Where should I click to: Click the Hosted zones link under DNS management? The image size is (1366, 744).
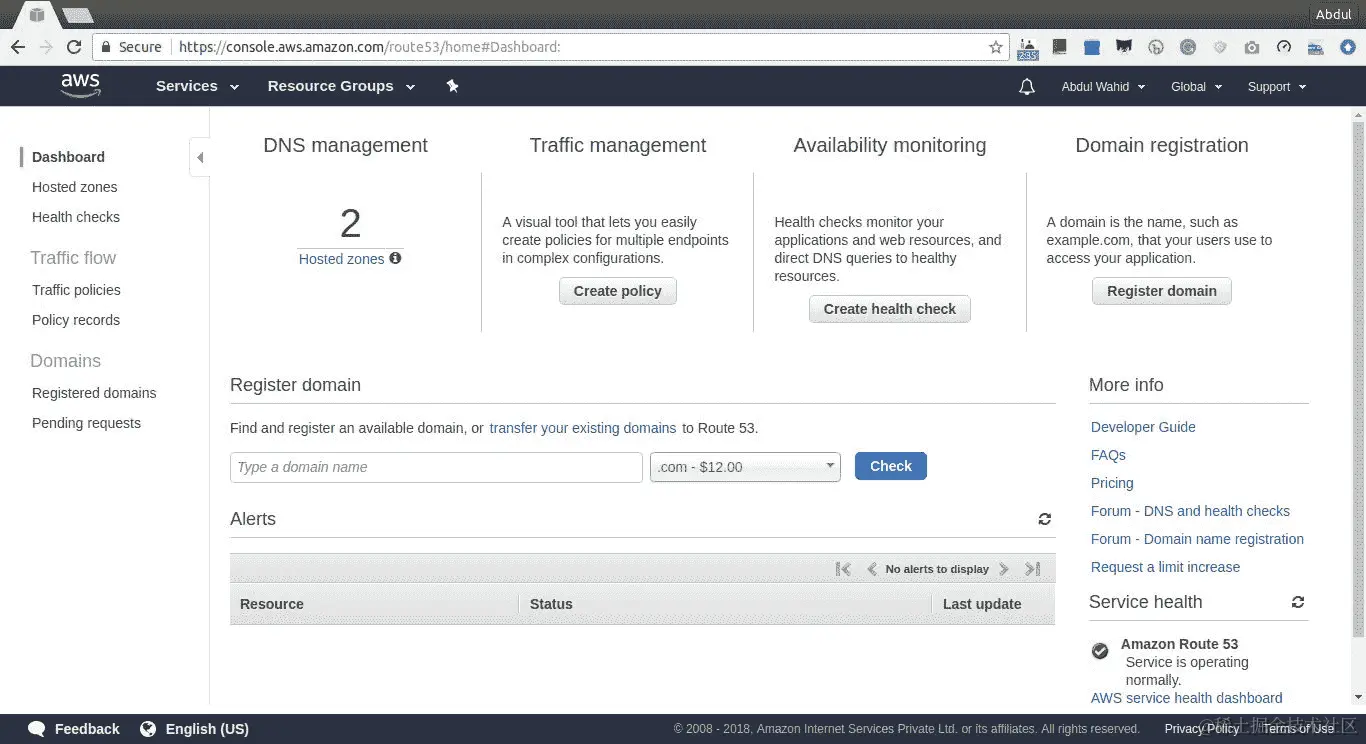click(x=341, y=259)
